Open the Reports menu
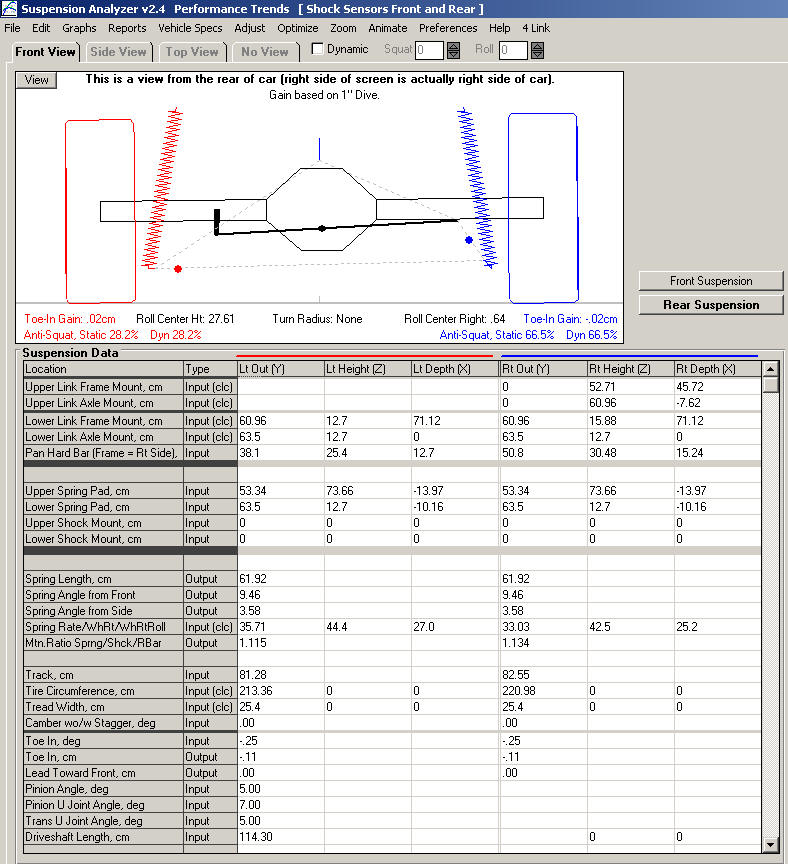Screen dimensions: 788x864 [x=127, y=28]
